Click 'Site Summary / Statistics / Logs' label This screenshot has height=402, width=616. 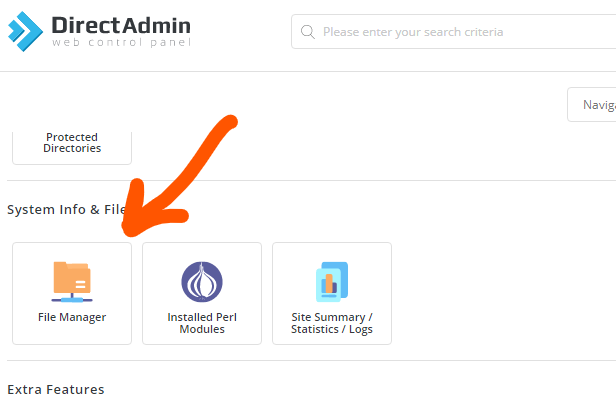point(332,323)
